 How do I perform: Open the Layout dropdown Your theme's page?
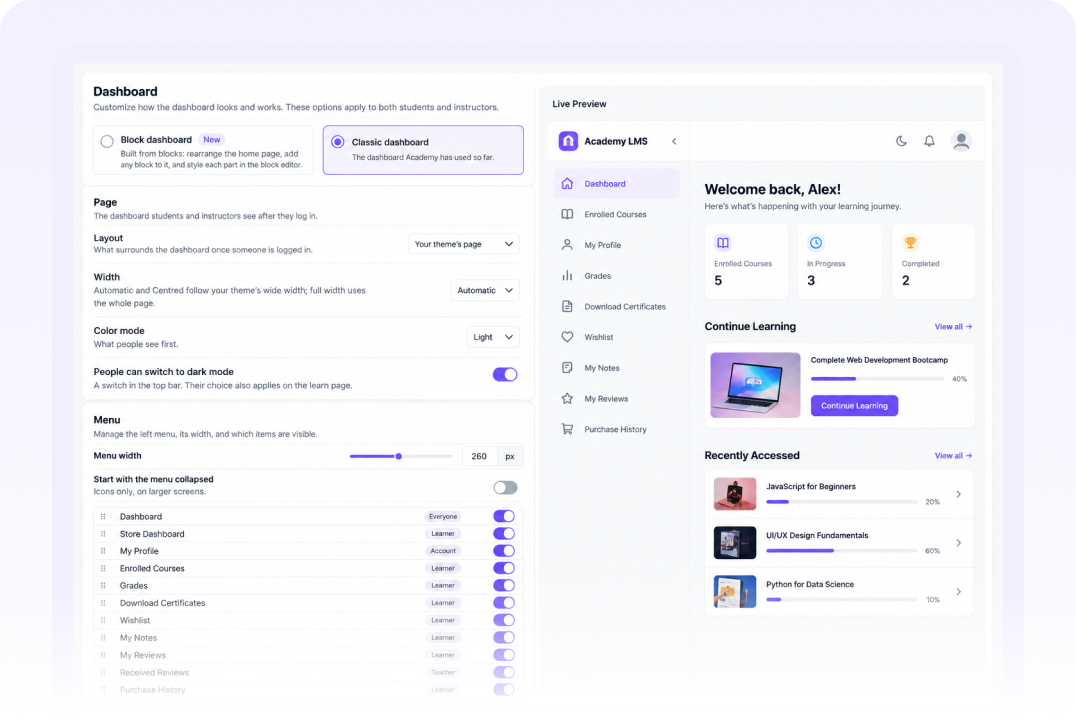(x=464, y=244)
